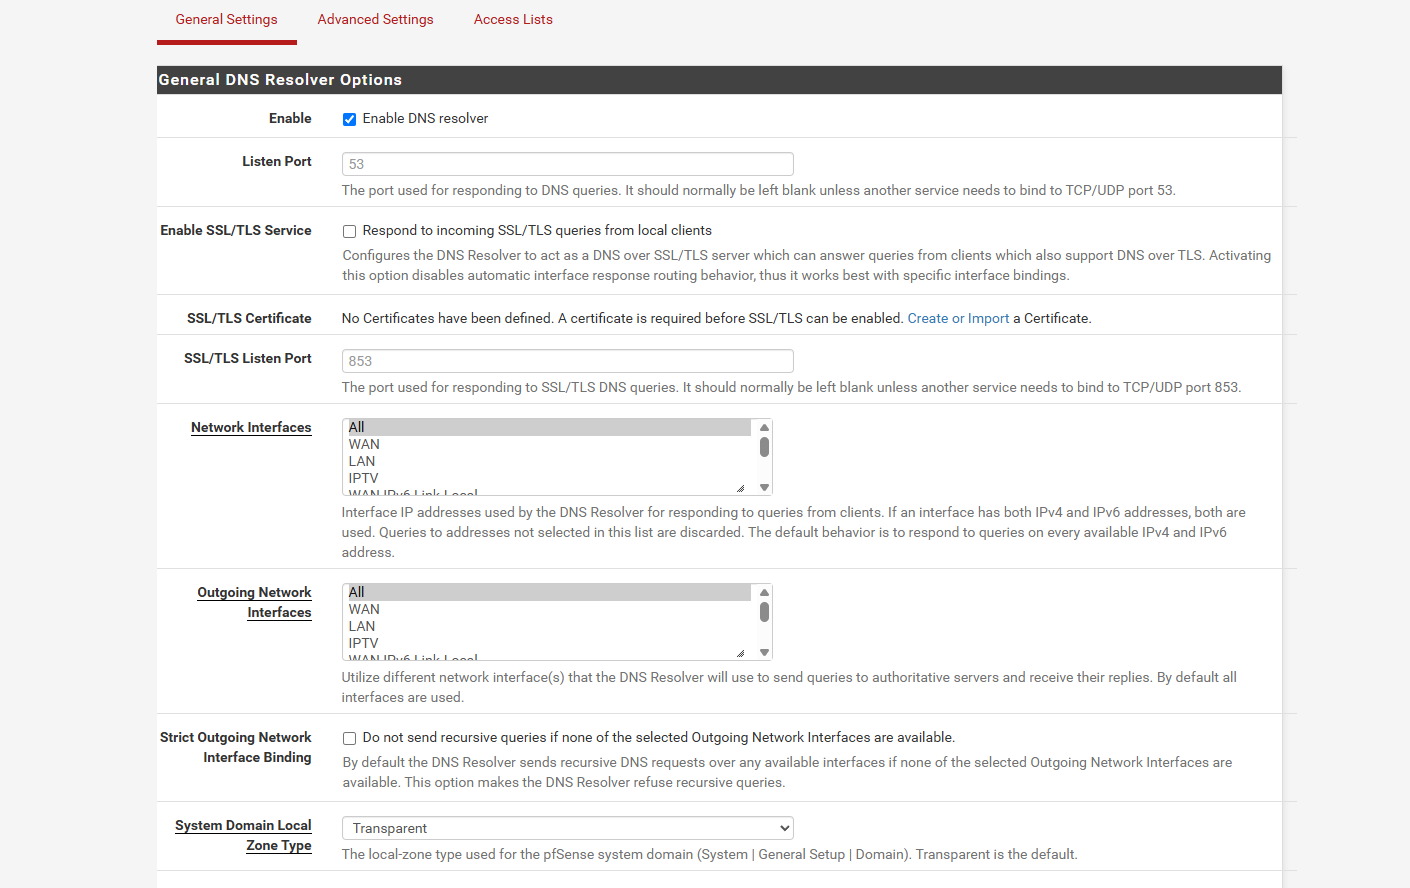
Task: Click scroll-down arrow of Network Interfaces list
Action: [x=764, y=488]
